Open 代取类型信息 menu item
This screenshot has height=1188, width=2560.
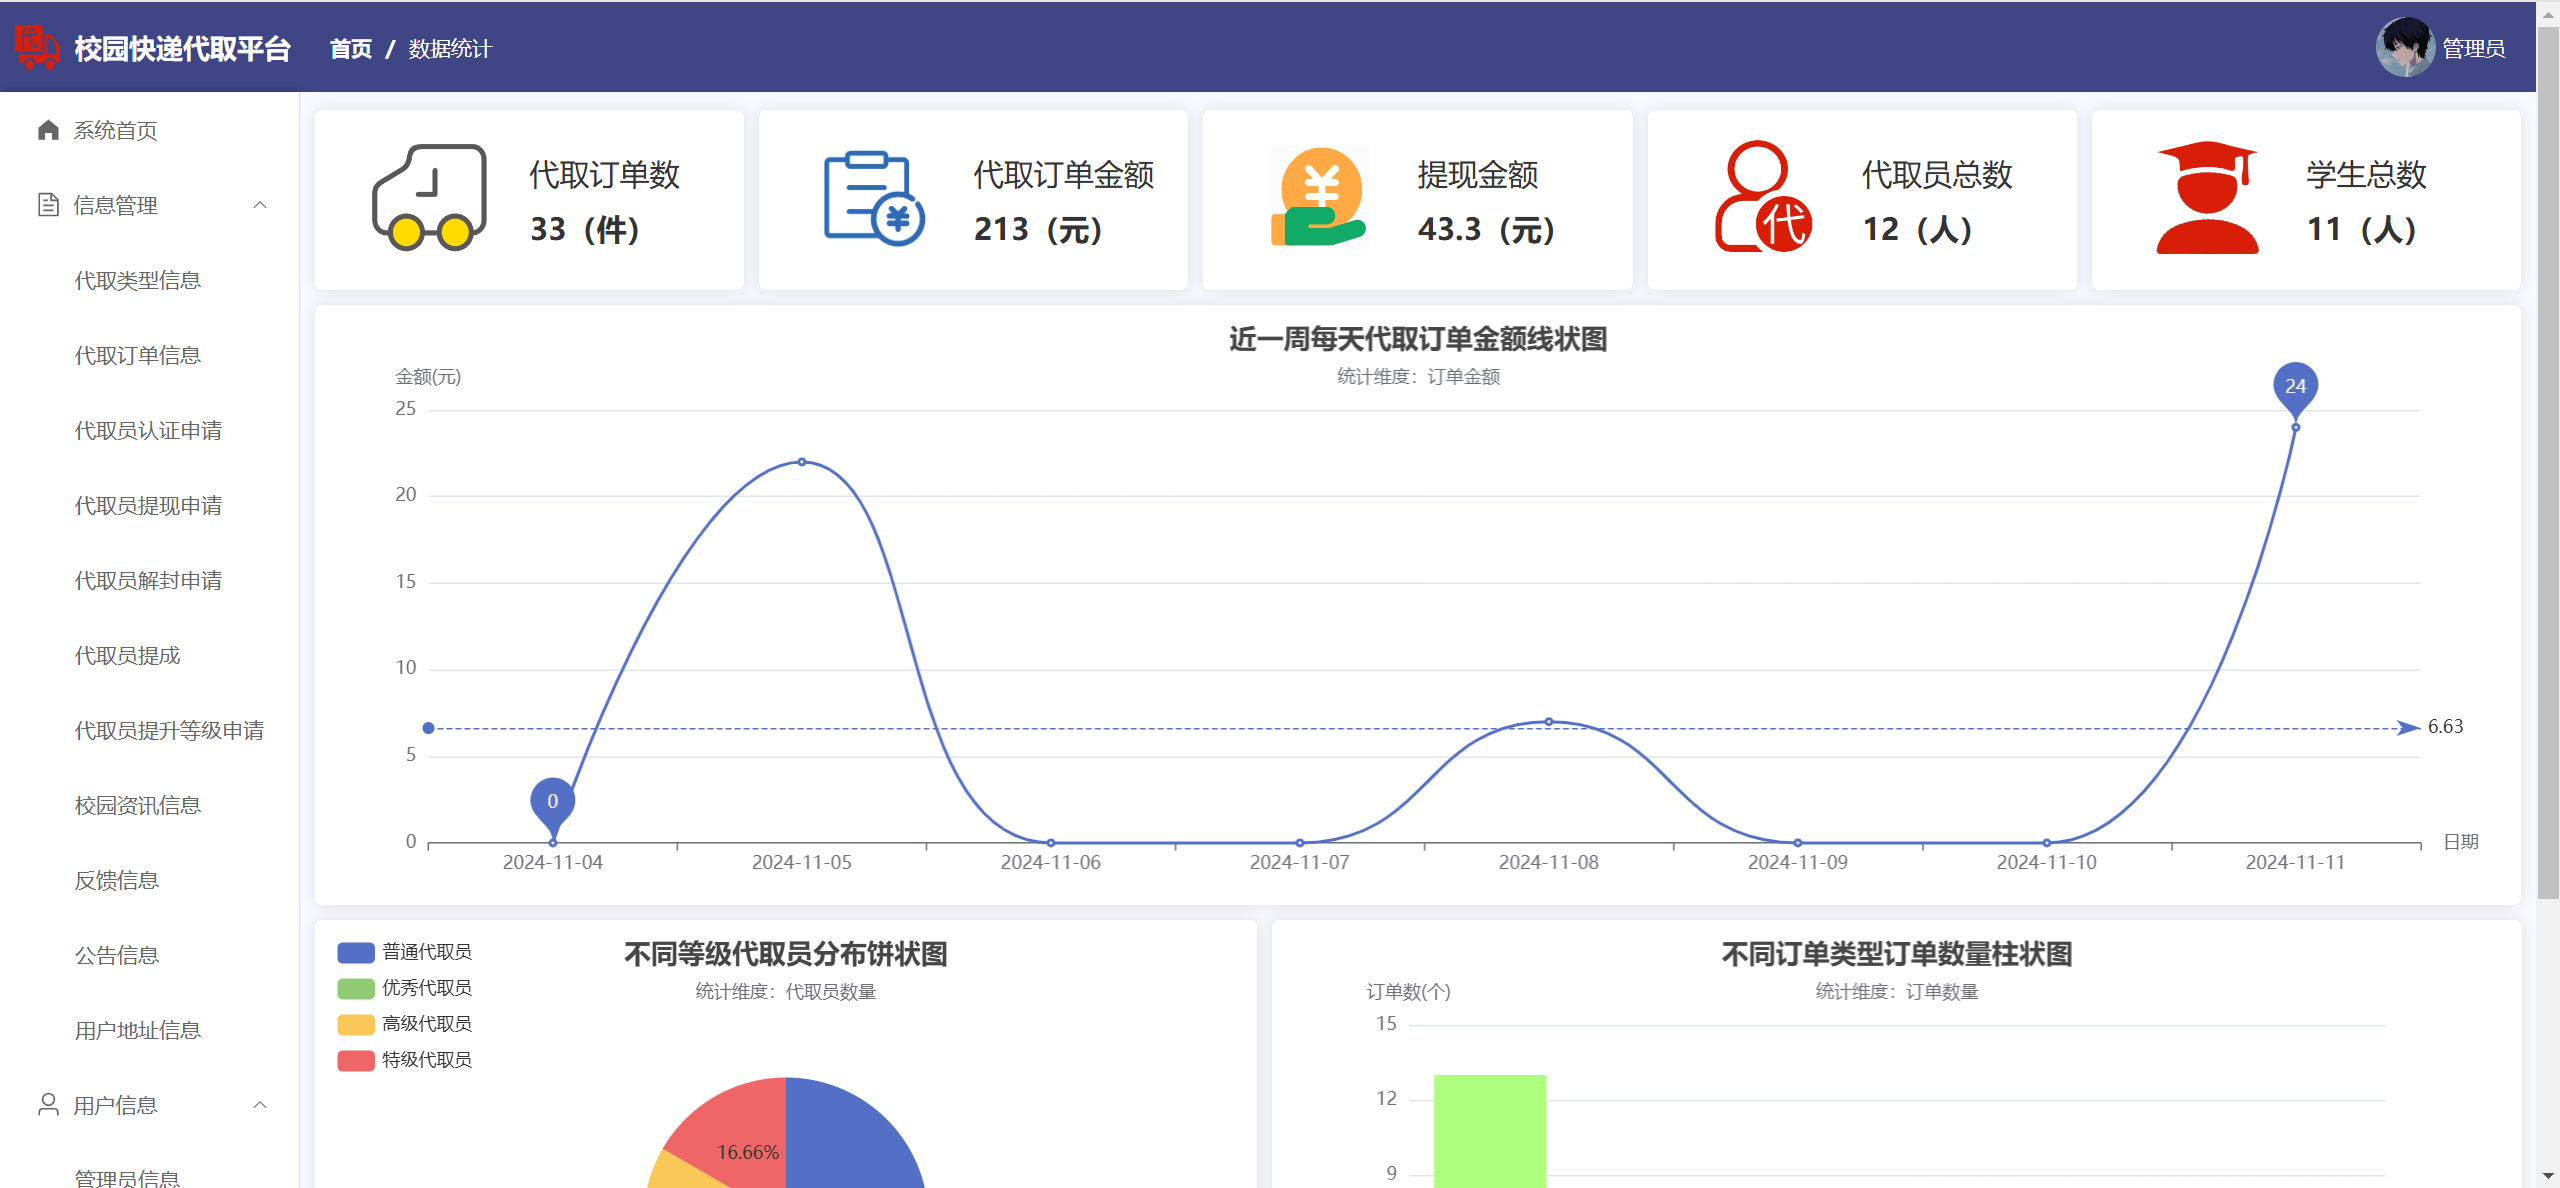tap(138, 280)
